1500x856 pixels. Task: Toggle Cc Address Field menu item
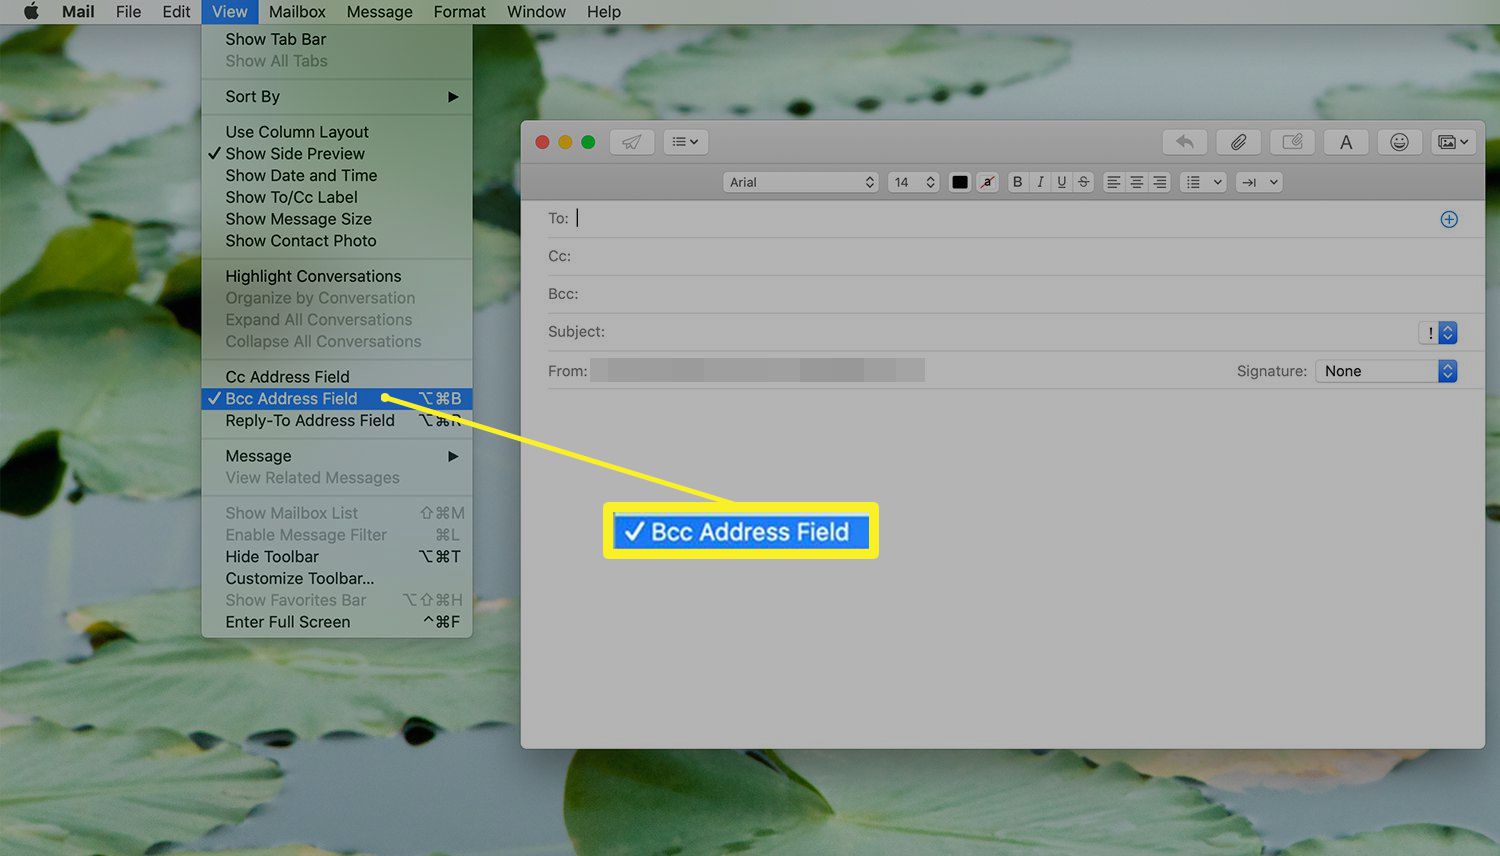pos(337,377)
